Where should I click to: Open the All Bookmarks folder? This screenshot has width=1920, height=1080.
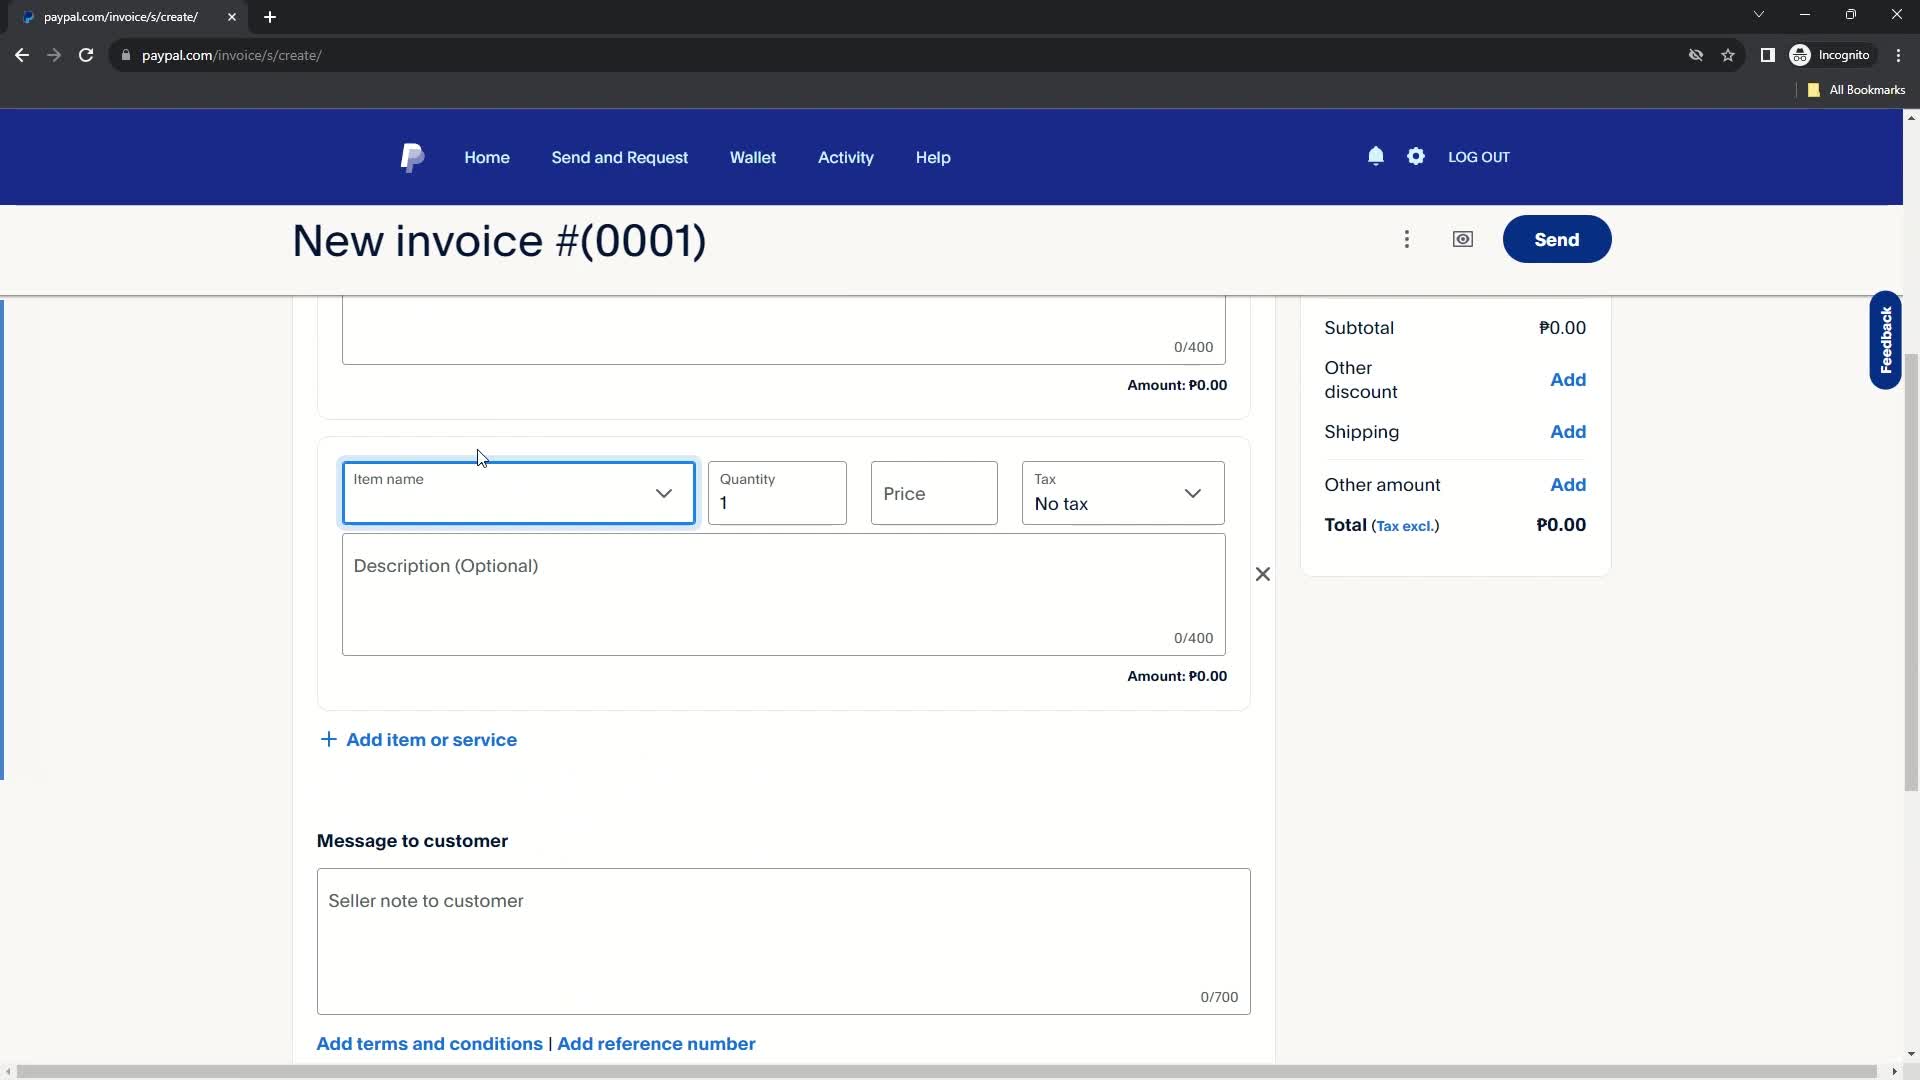coord(1856,90)
